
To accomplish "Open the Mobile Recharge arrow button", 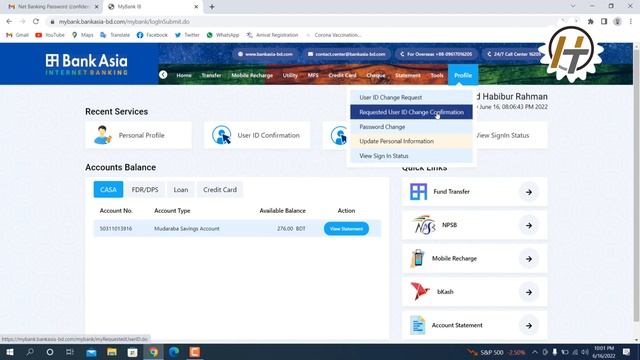I will coord(529,259).
